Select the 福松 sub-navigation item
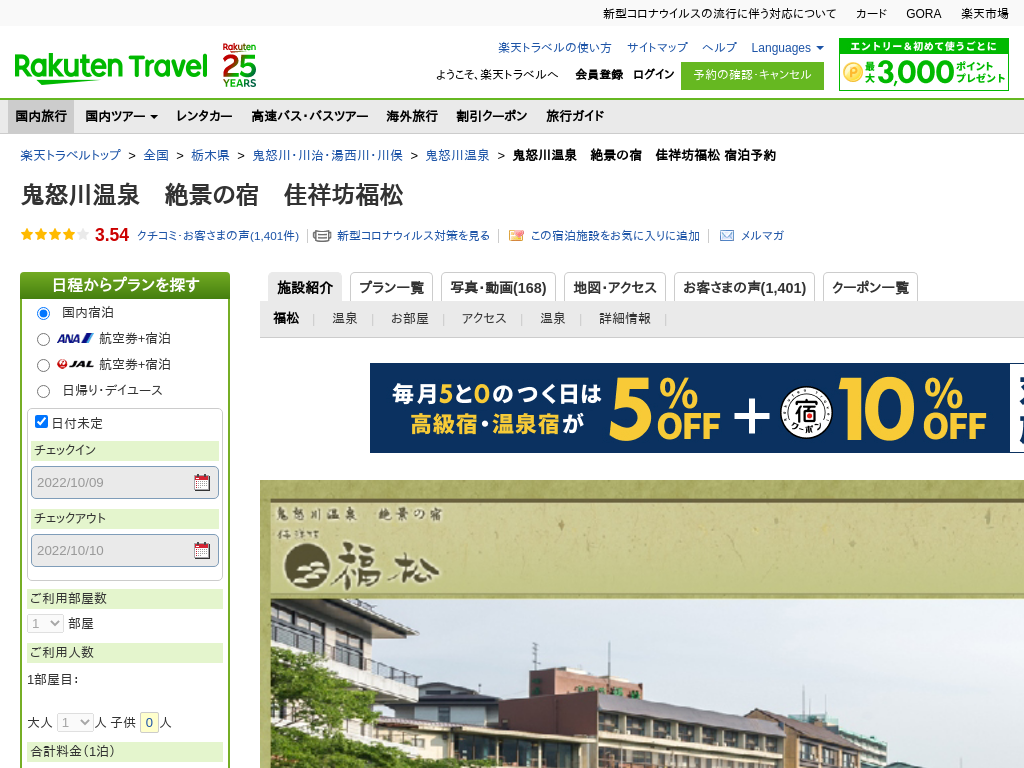This screenshot has width=1024, height=768. 286,319
